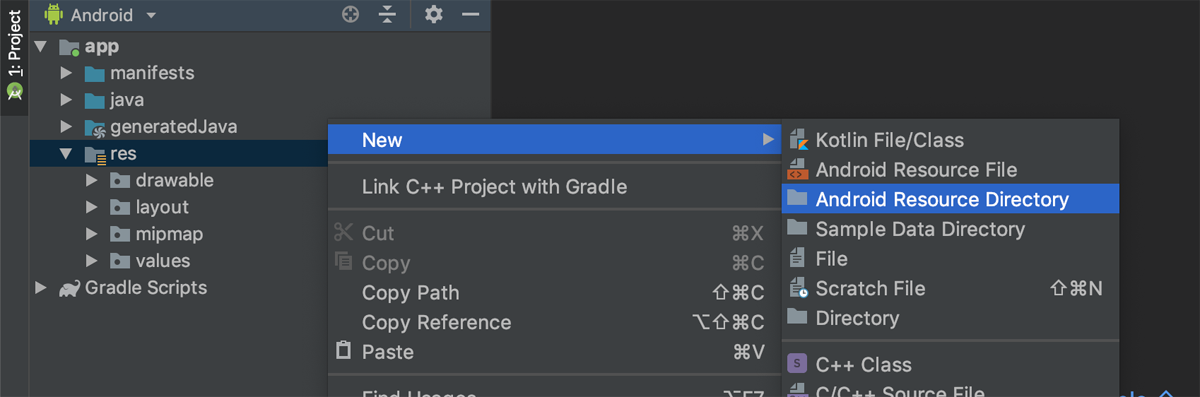1200x397 pixels.
Task: Click the Scratch File icon
Action: coord(797,288)
